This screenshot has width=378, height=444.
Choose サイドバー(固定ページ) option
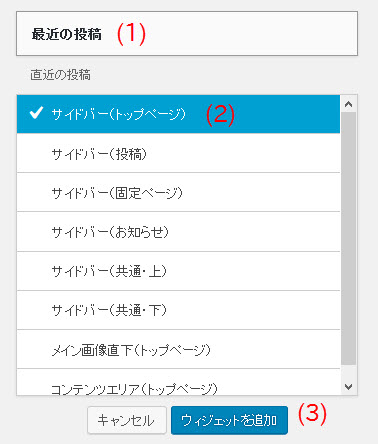click(178, 192)
